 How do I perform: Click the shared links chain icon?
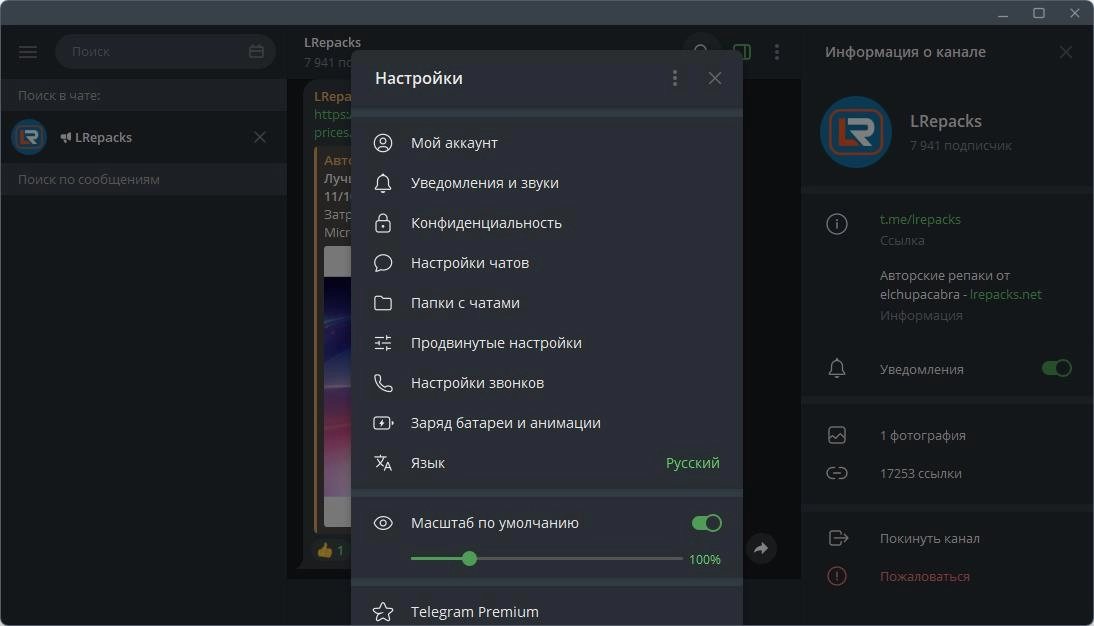[x=837, y=473]
